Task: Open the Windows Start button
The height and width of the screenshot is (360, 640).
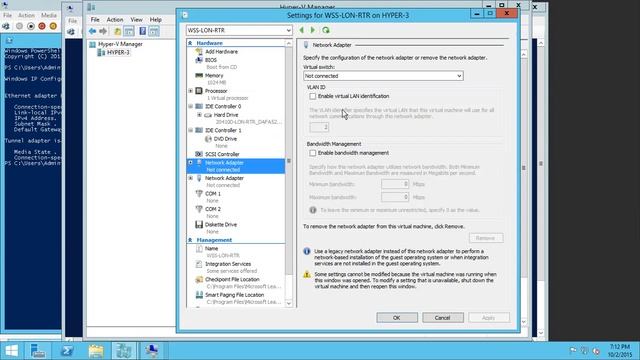Action: (11, 351)
